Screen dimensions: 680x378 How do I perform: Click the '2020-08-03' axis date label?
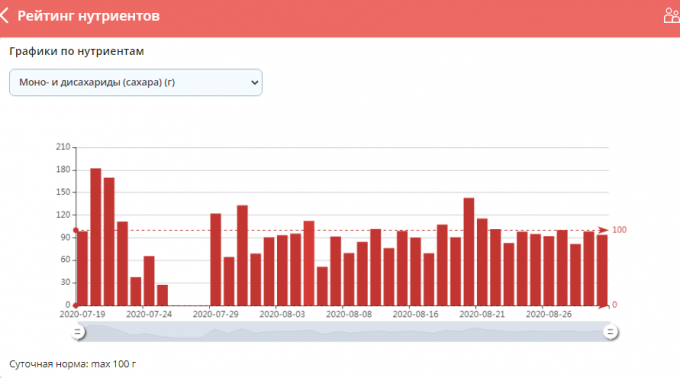click(x=282, y=314)
